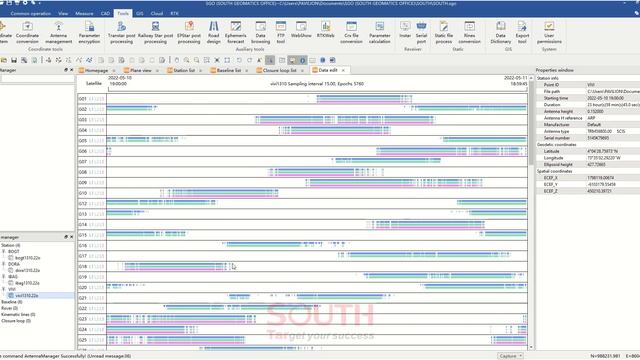Collapse the BOGT station node
Screen dimensions: 640x360
coord(4,251)
